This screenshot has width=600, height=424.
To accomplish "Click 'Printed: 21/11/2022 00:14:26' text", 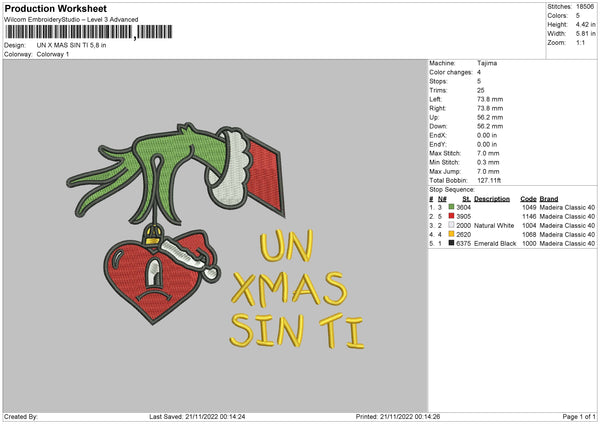I will pos(398,417).
